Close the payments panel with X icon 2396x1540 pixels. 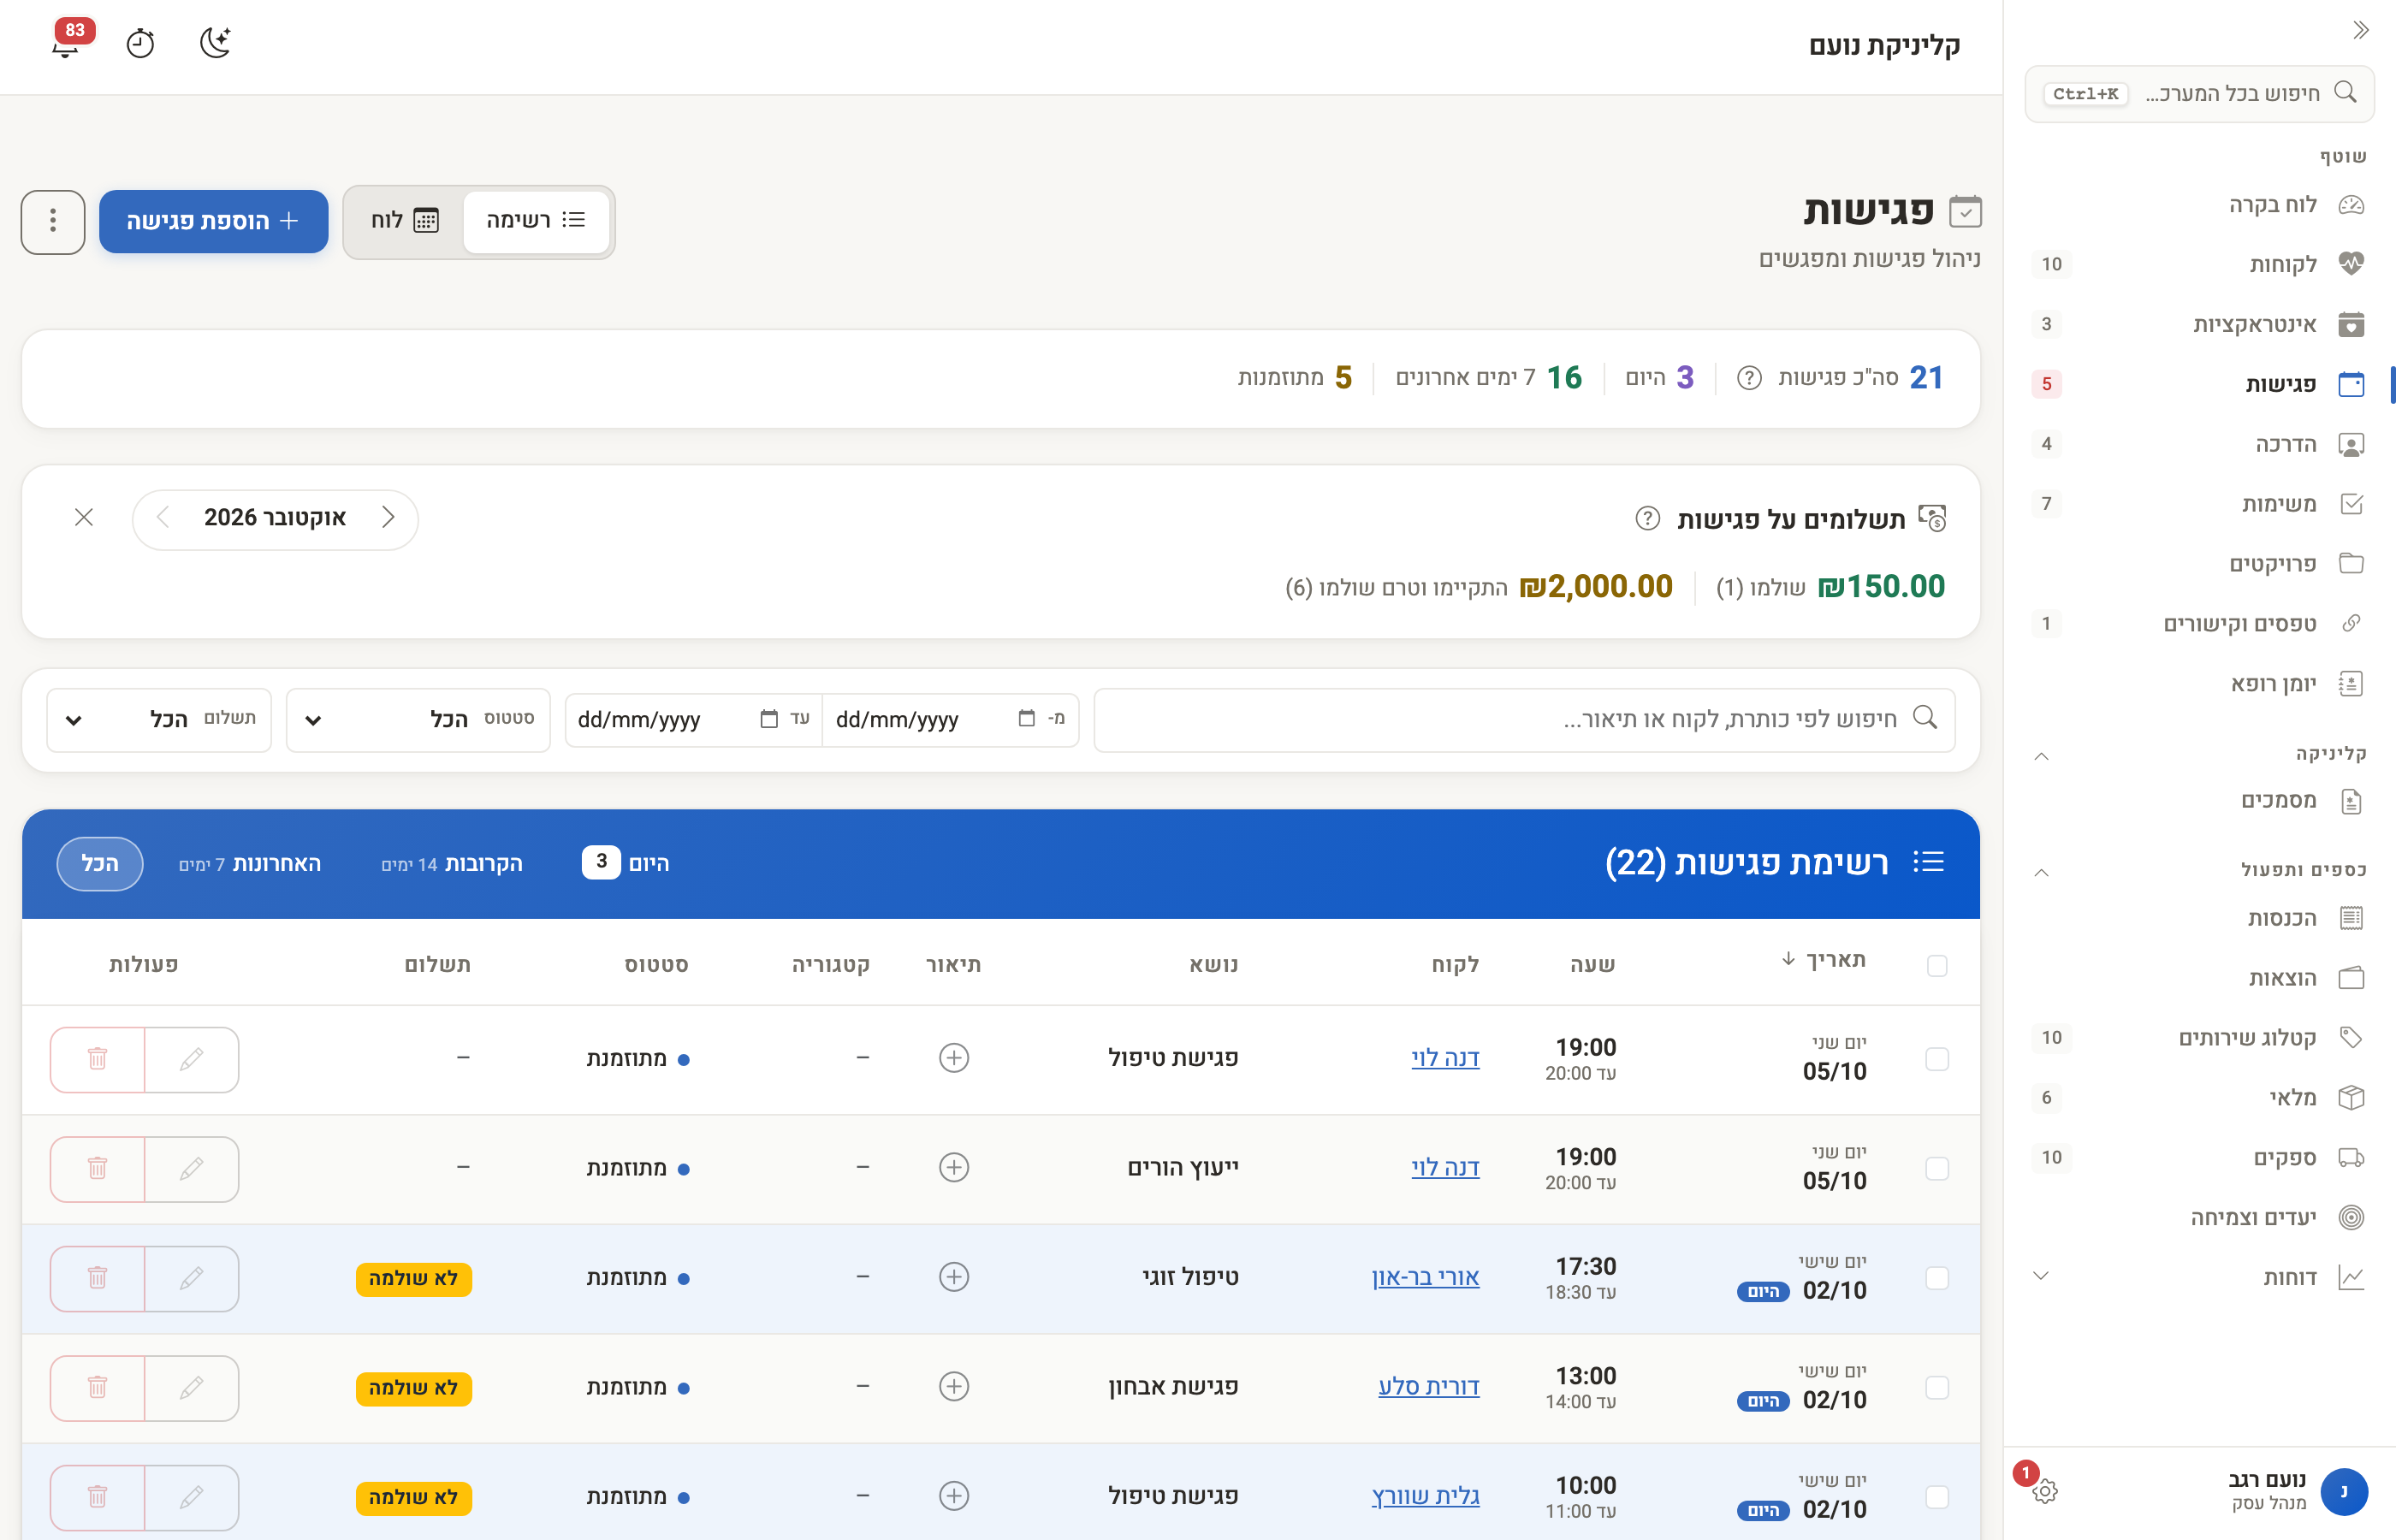point(84,517)
